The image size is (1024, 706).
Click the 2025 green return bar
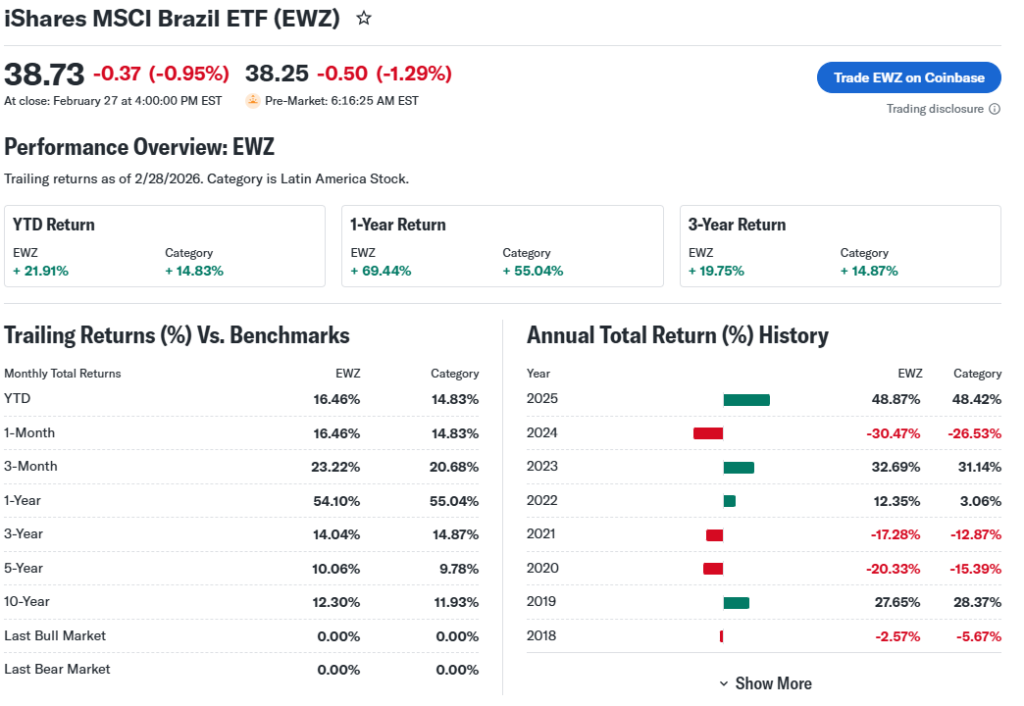point(746,400)
